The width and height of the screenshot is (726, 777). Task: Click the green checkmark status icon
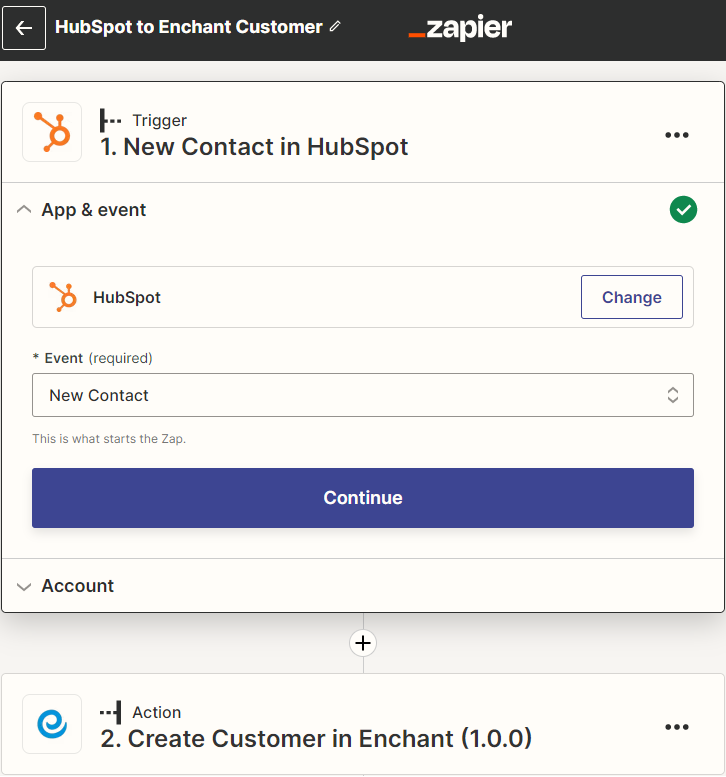(x=683, y=210)
